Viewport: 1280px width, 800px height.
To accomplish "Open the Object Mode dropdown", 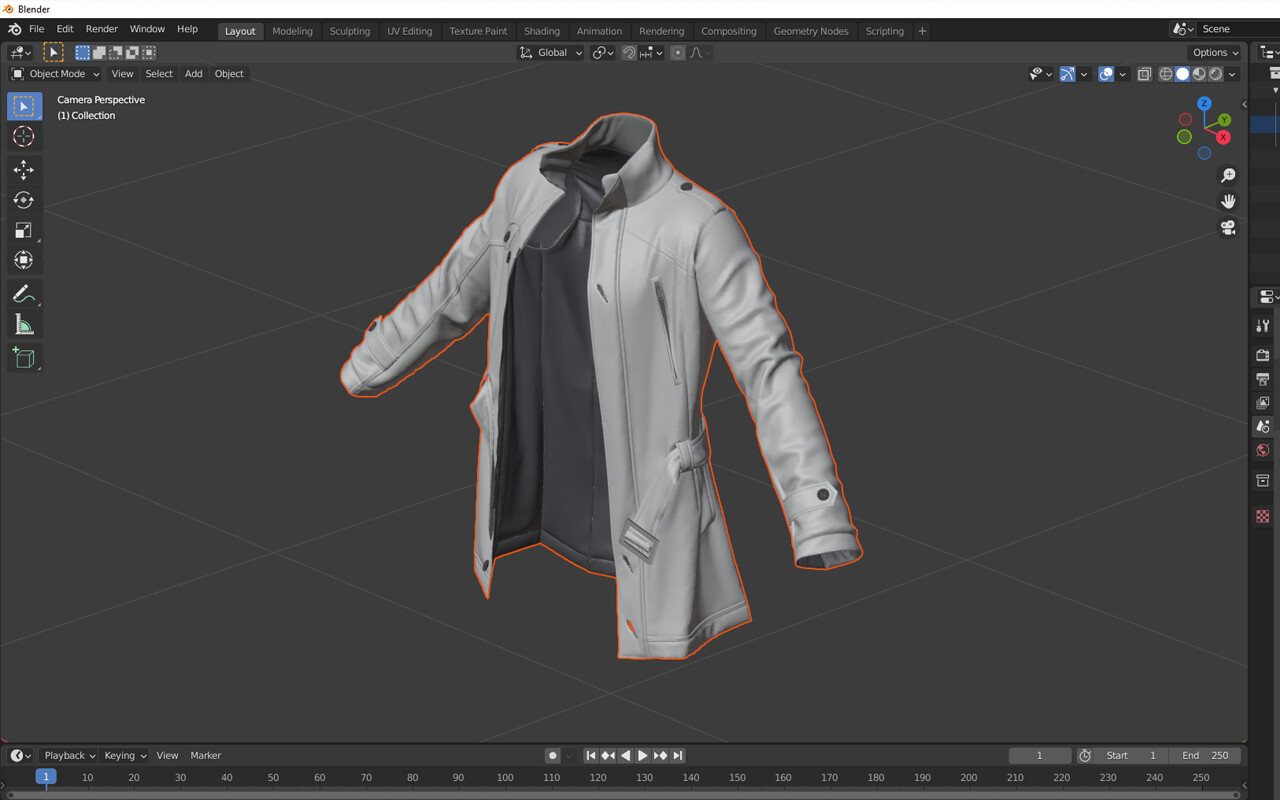I will [54, 73].
